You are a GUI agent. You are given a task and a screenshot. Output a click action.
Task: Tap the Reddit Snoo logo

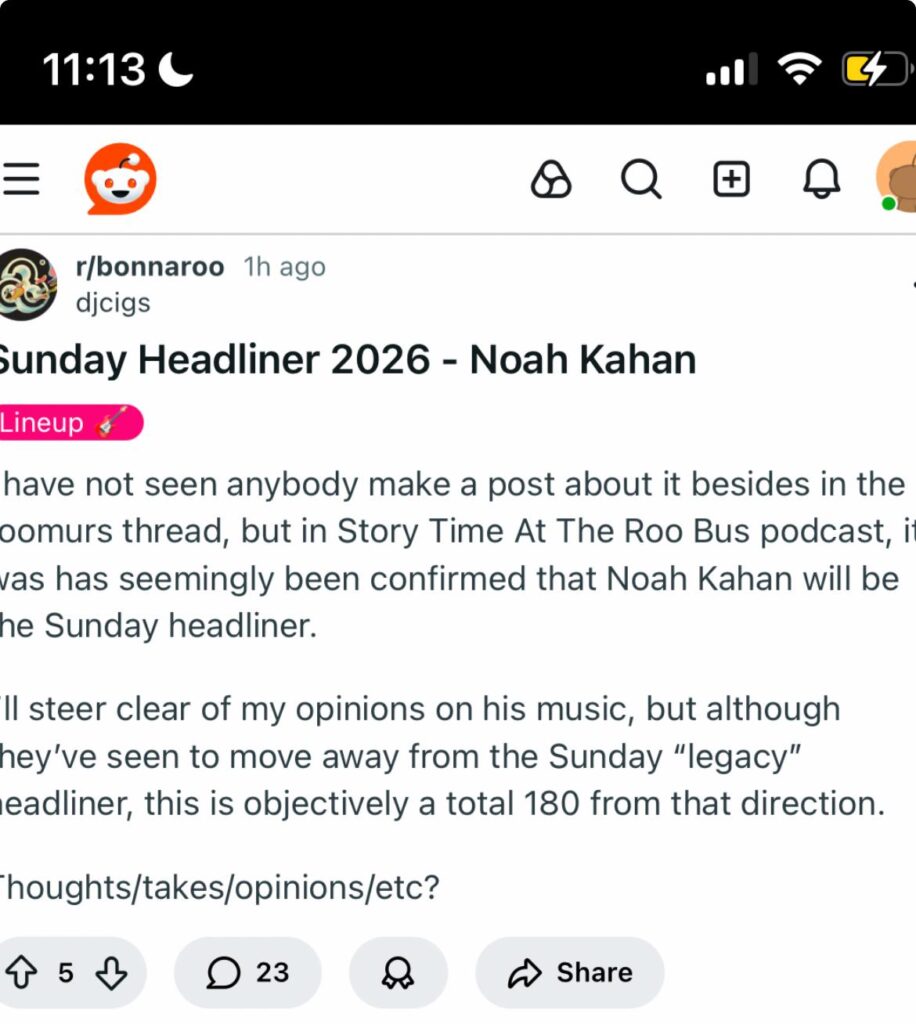120,180
